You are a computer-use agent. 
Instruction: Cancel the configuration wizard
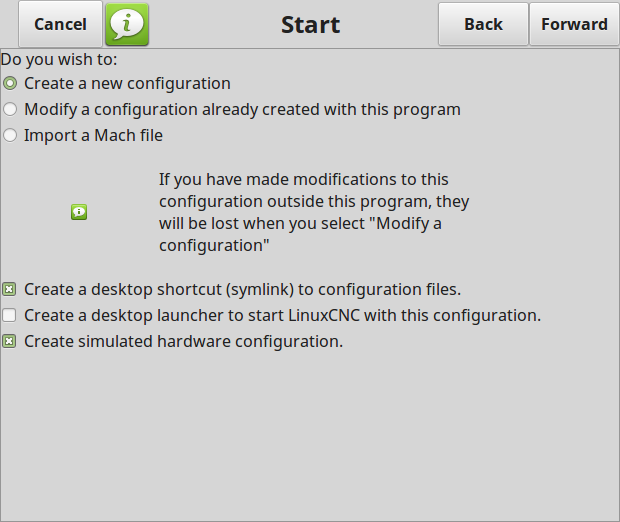click(x=60, y=24)
